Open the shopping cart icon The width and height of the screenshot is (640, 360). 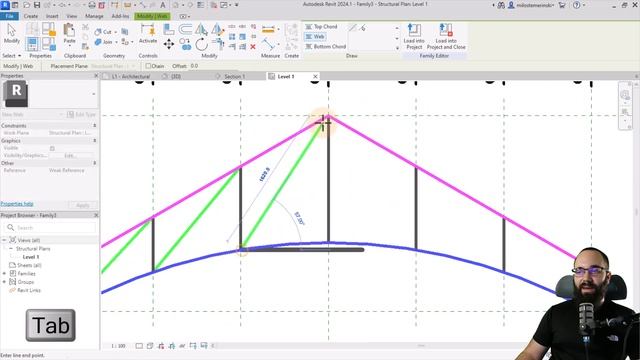[x=562, y=5]
